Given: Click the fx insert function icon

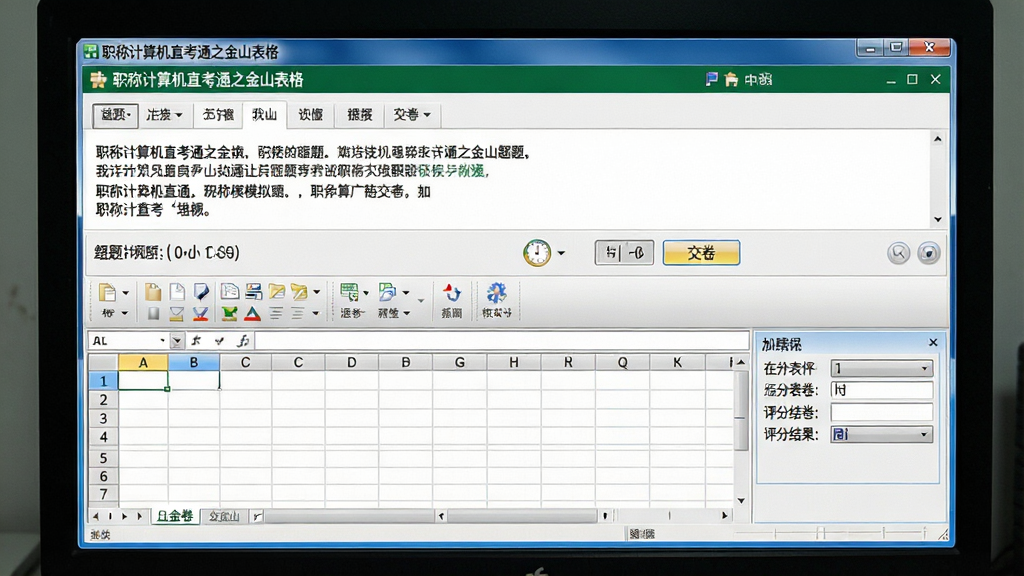Looking at the screenshot, I should coord(243,341).
